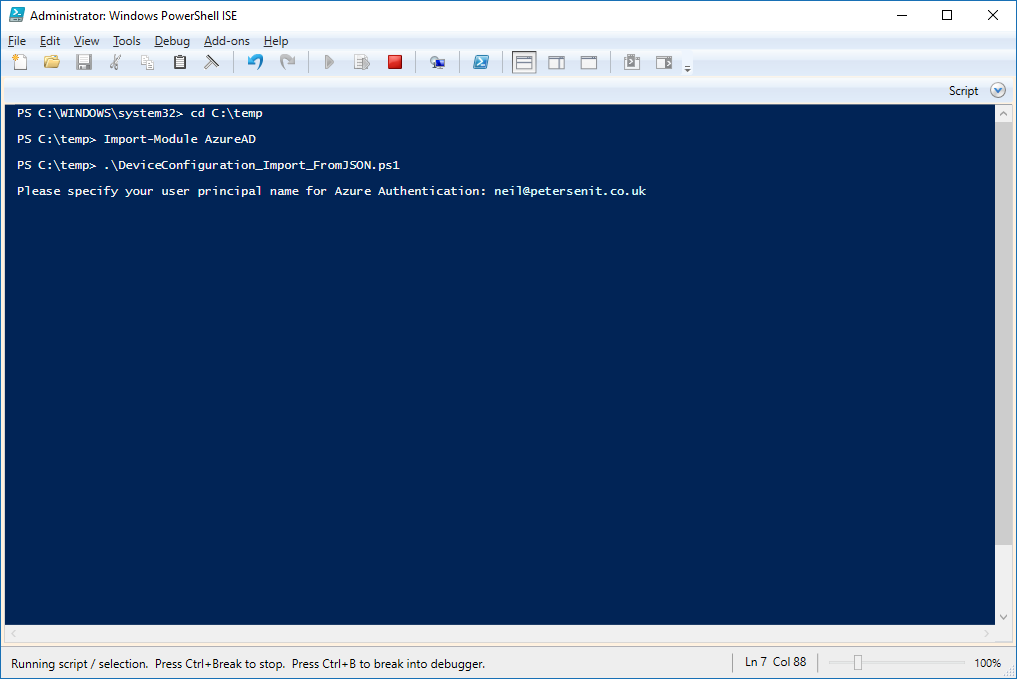Show the Command window icon
This screenshot has width=1017, height=679.
coord(632,62)
